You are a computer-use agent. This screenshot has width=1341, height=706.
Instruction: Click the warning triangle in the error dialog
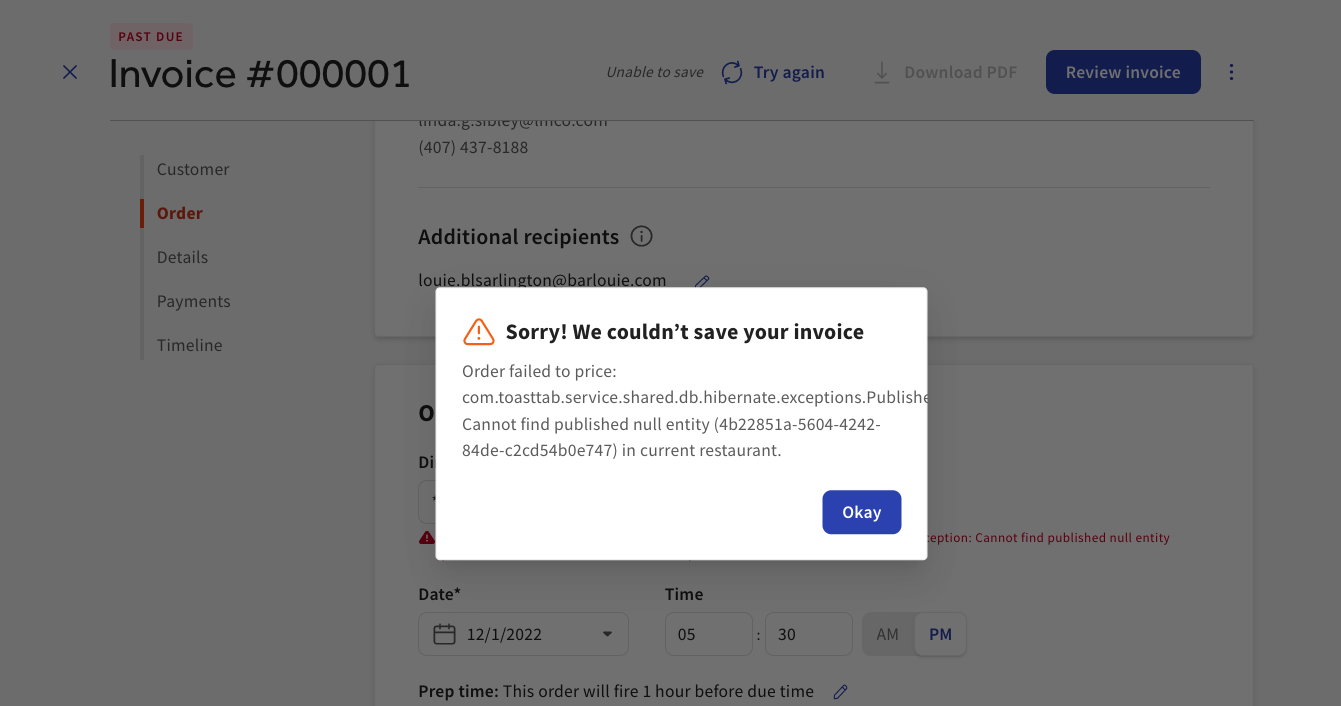pyautogui.click(x=478, y=332)
